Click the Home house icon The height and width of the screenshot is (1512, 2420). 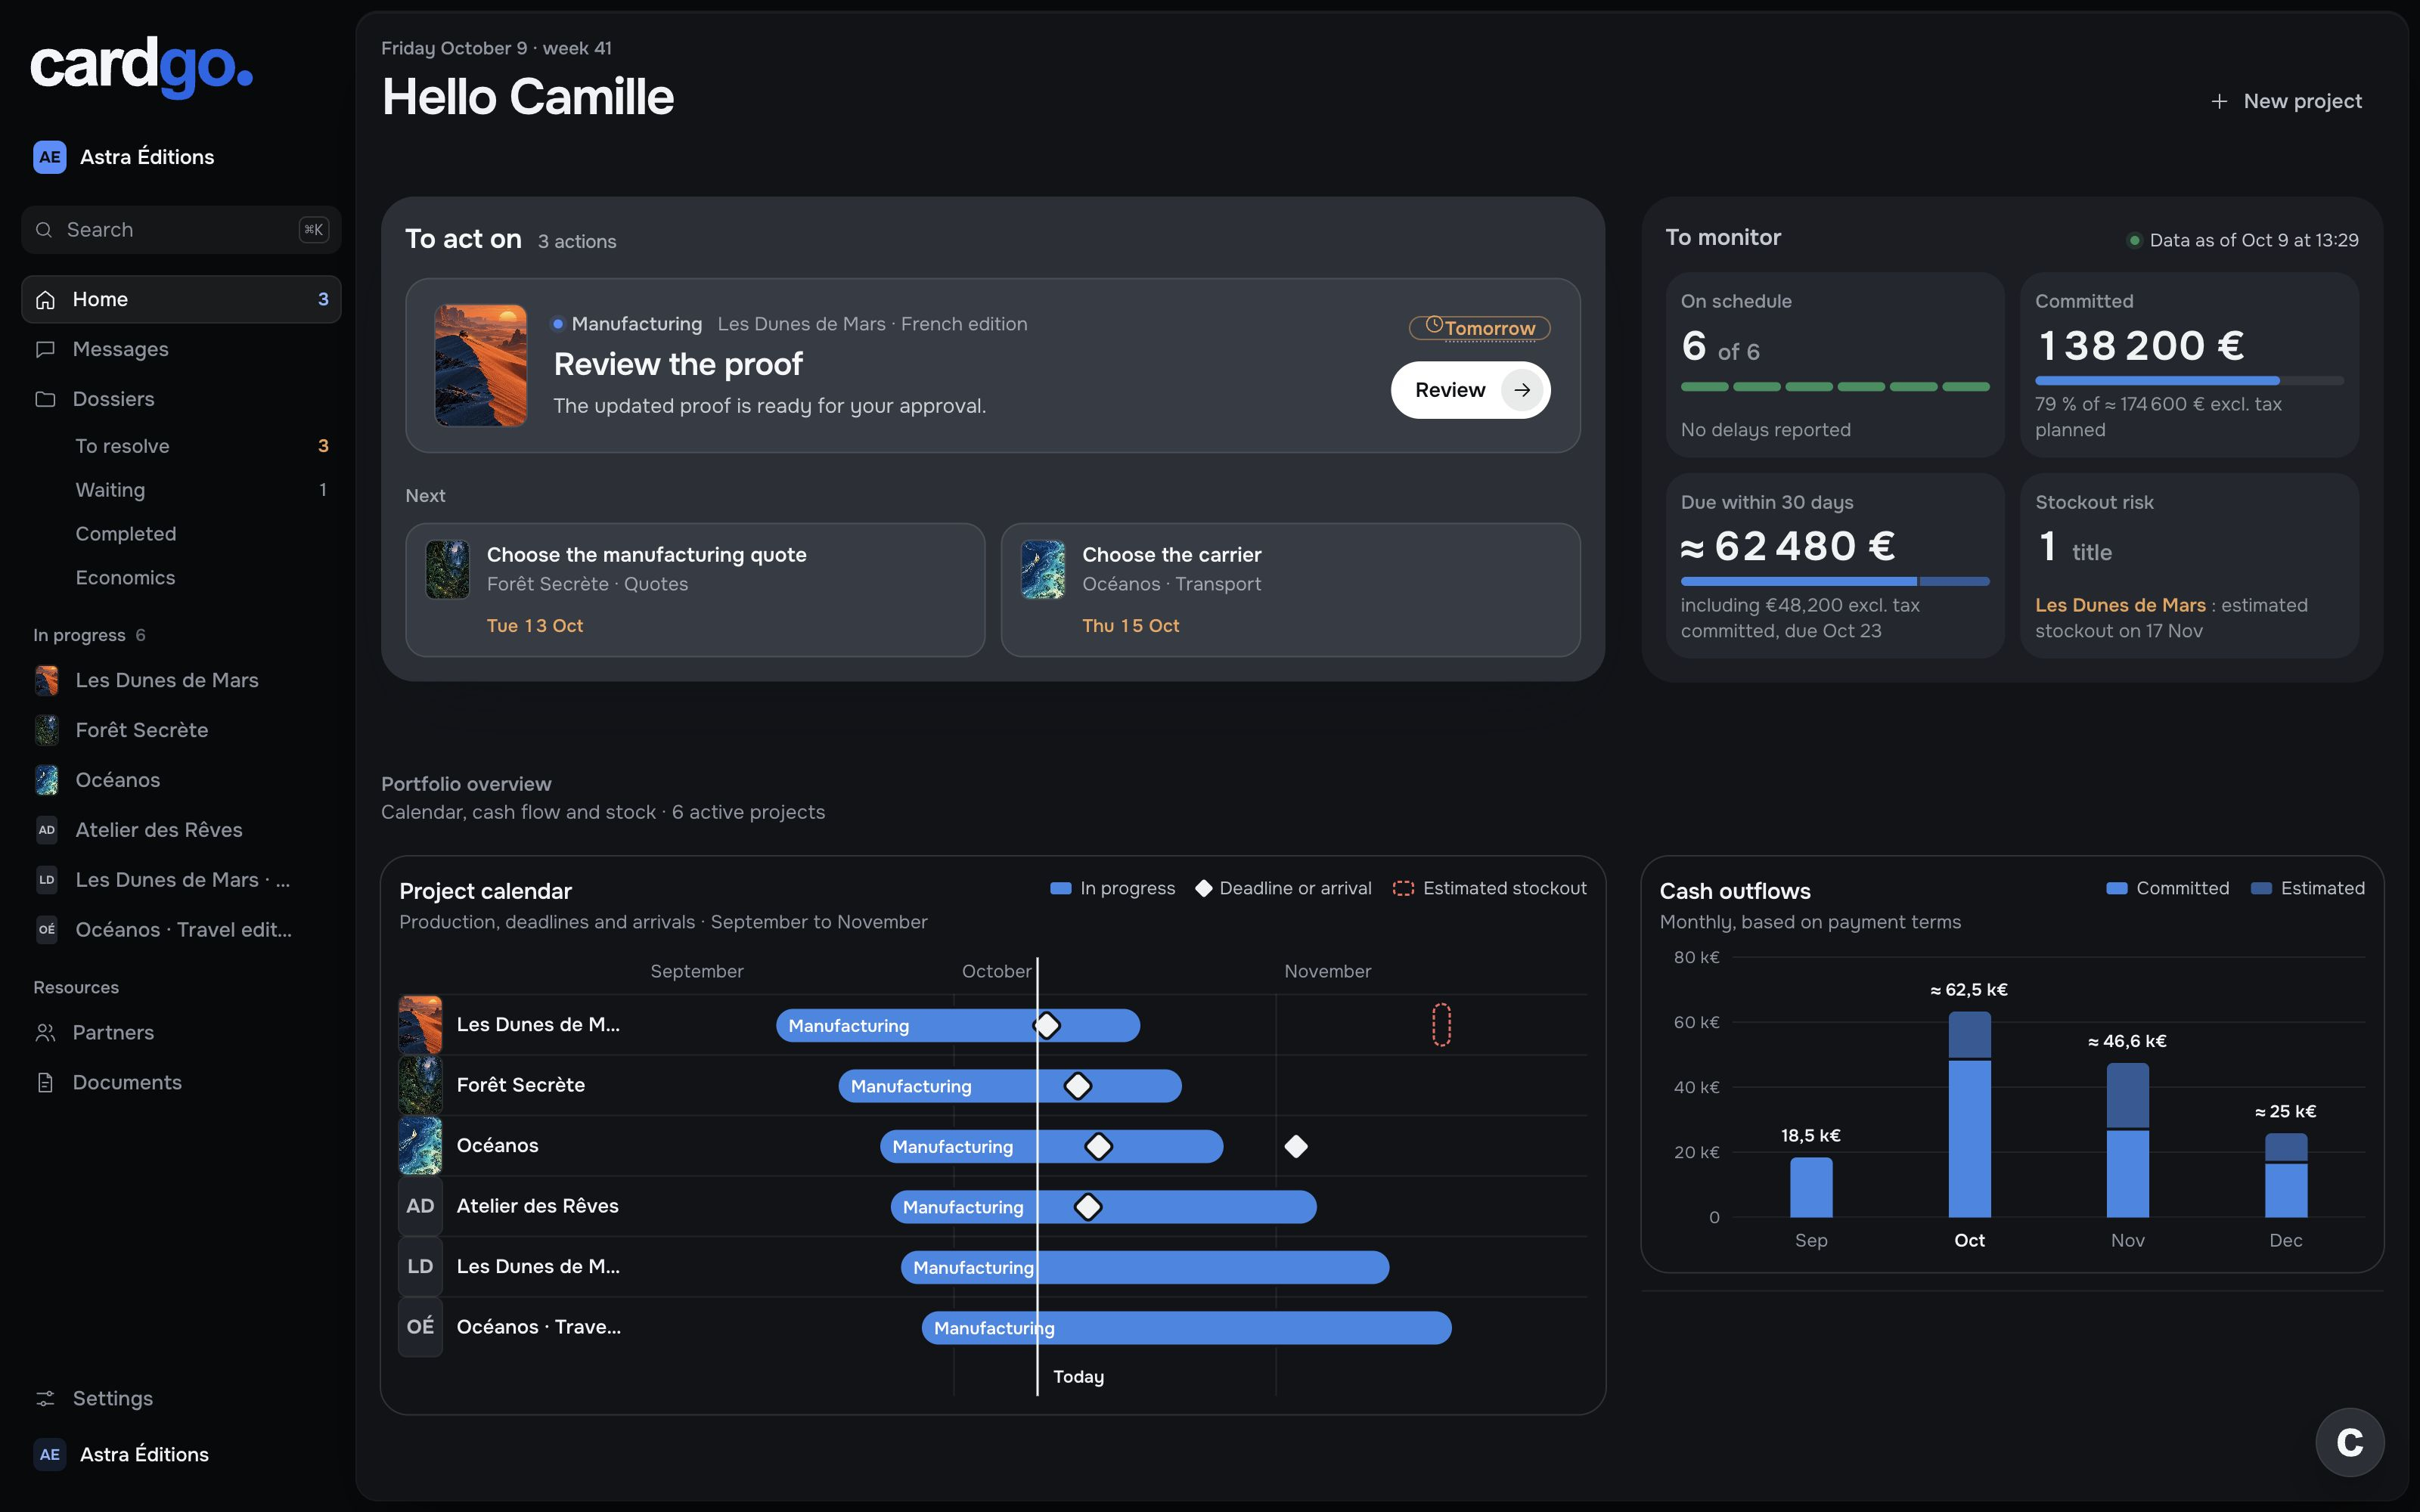[x=45, y=299]
